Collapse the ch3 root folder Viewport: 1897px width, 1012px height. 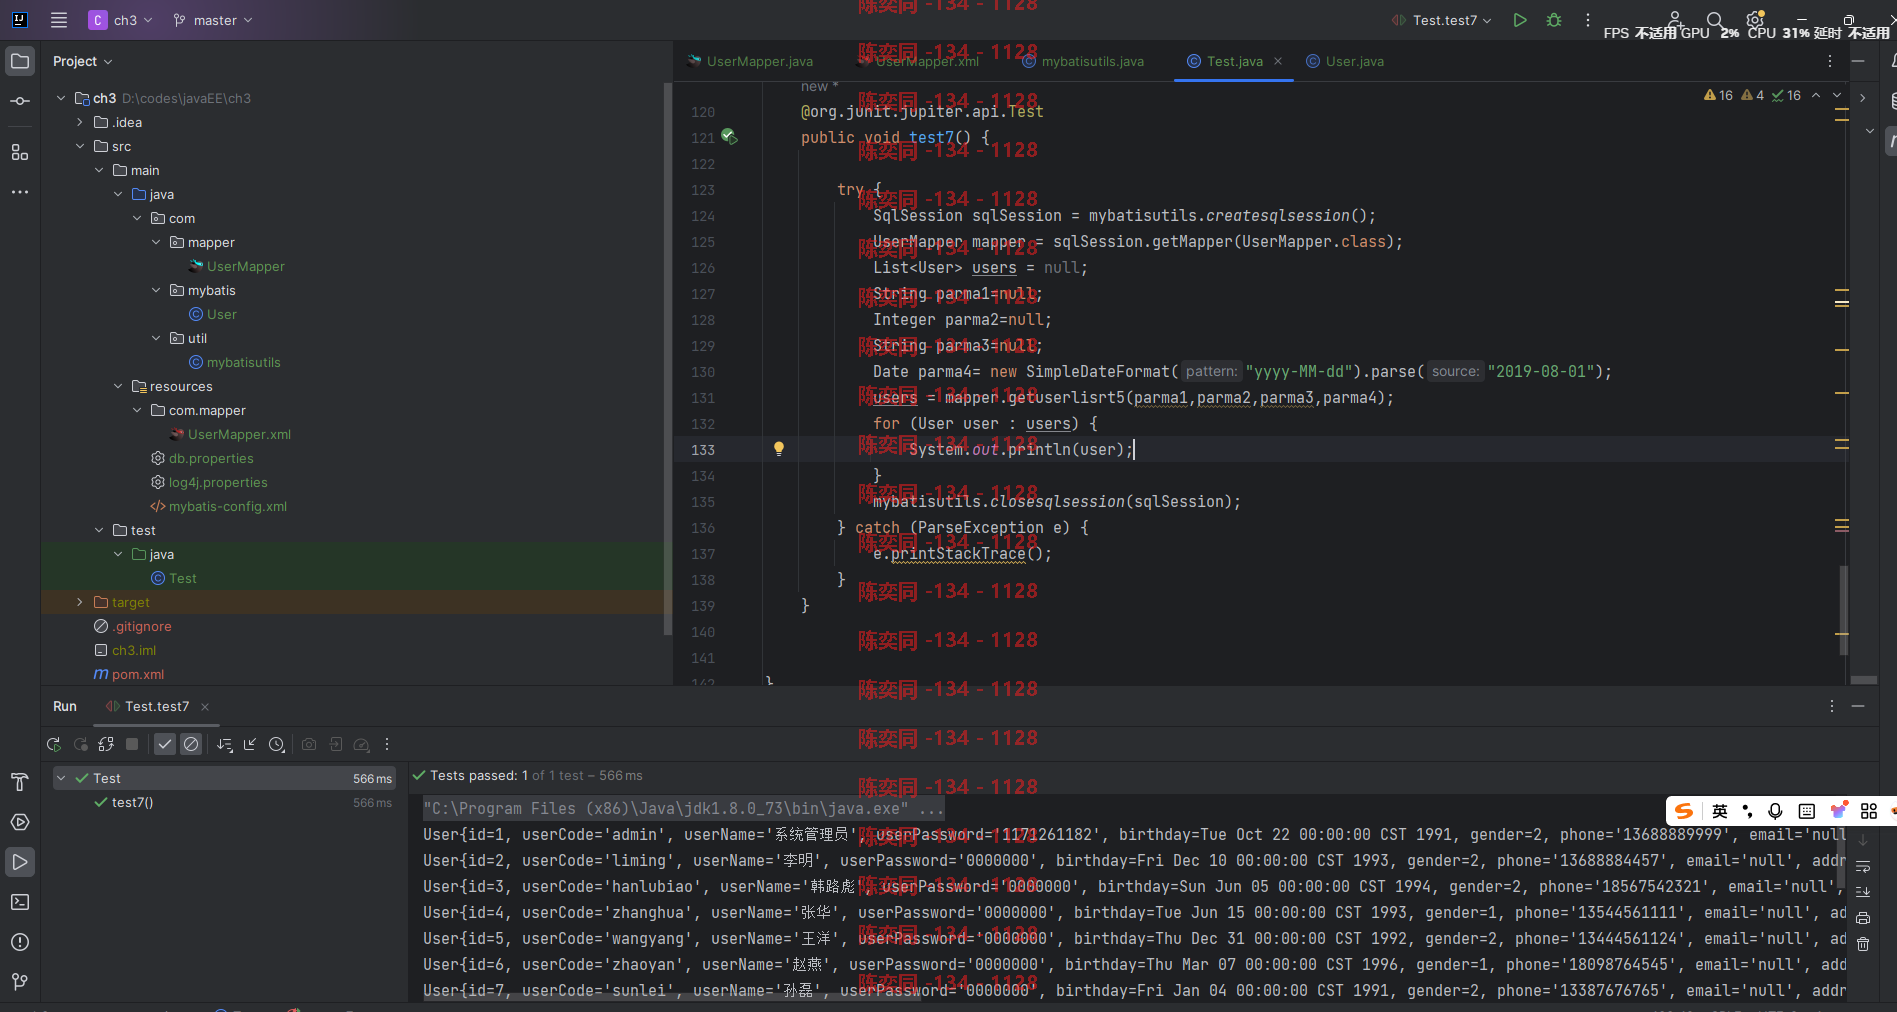point(61,98)
